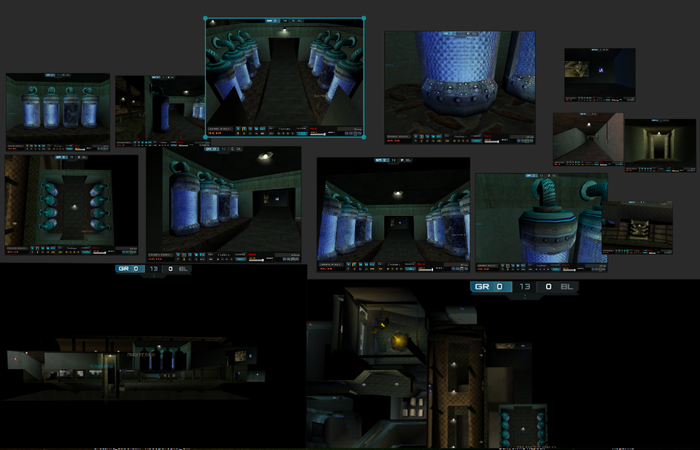Select the small dark screenshot with blue dot

599,73
